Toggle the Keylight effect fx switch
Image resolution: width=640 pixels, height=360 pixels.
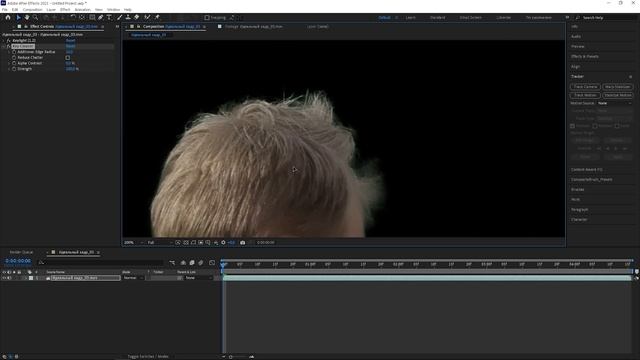click(8, 40)
